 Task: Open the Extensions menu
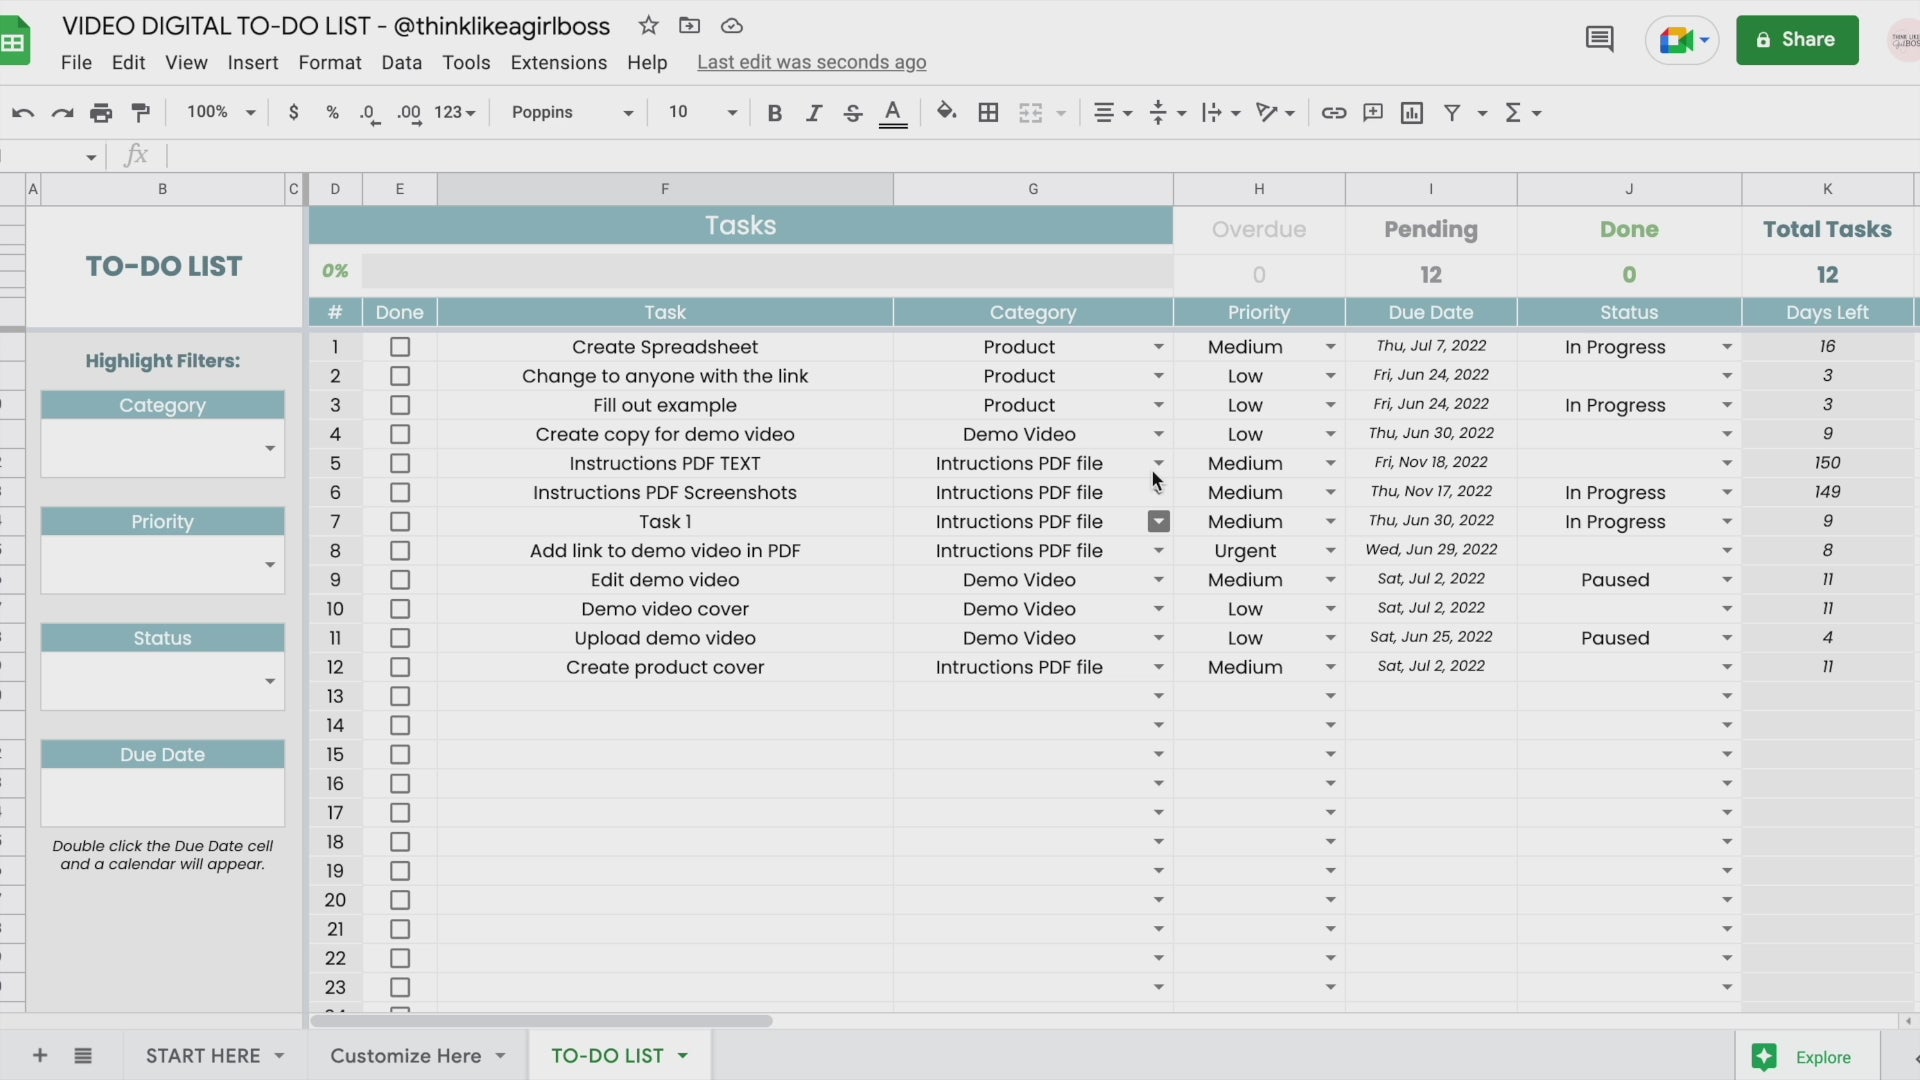(558, 62)
